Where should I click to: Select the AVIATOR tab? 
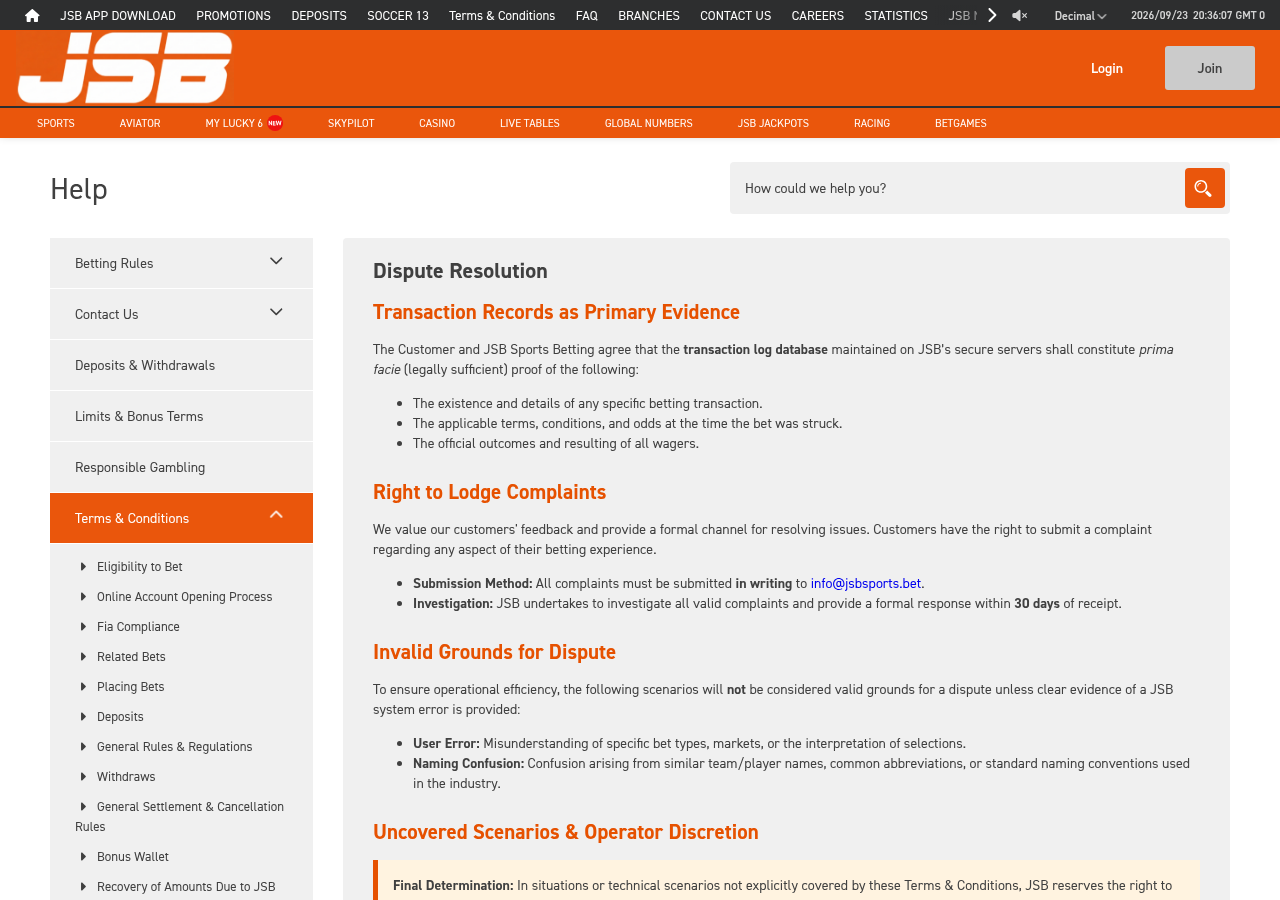pos(140,123)
